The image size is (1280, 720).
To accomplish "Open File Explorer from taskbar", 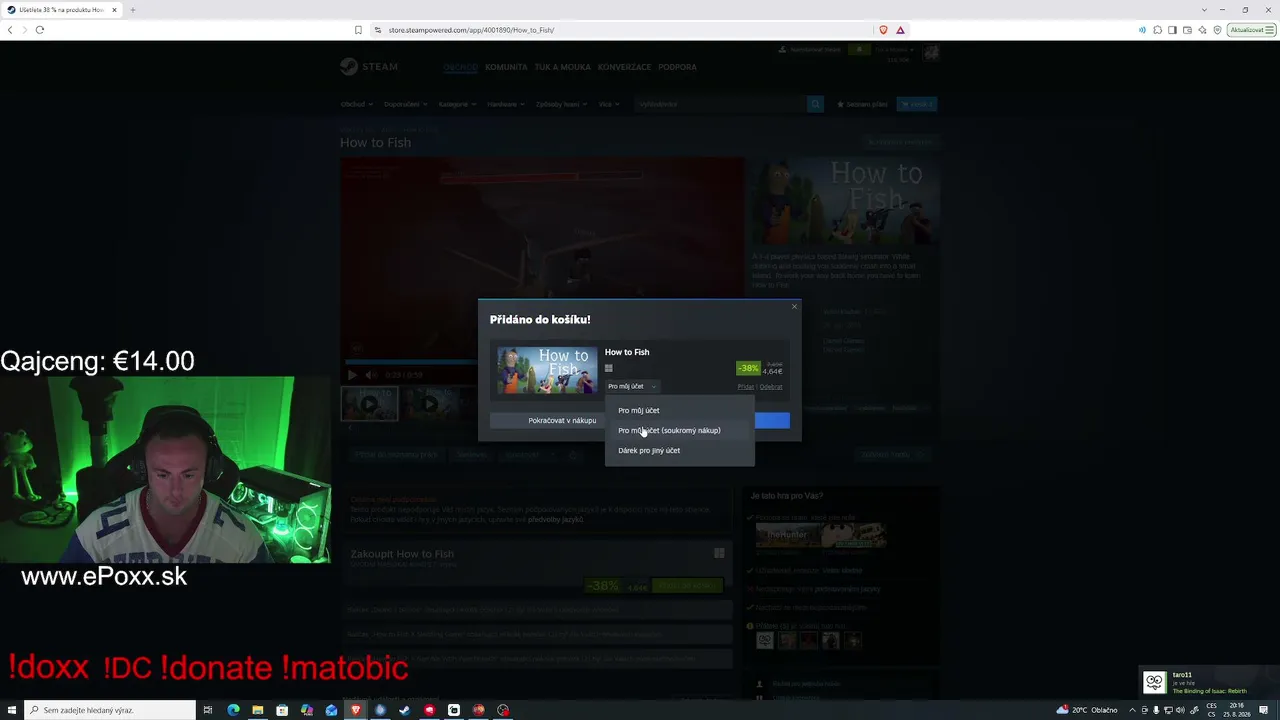I will [x=257, y=710].
